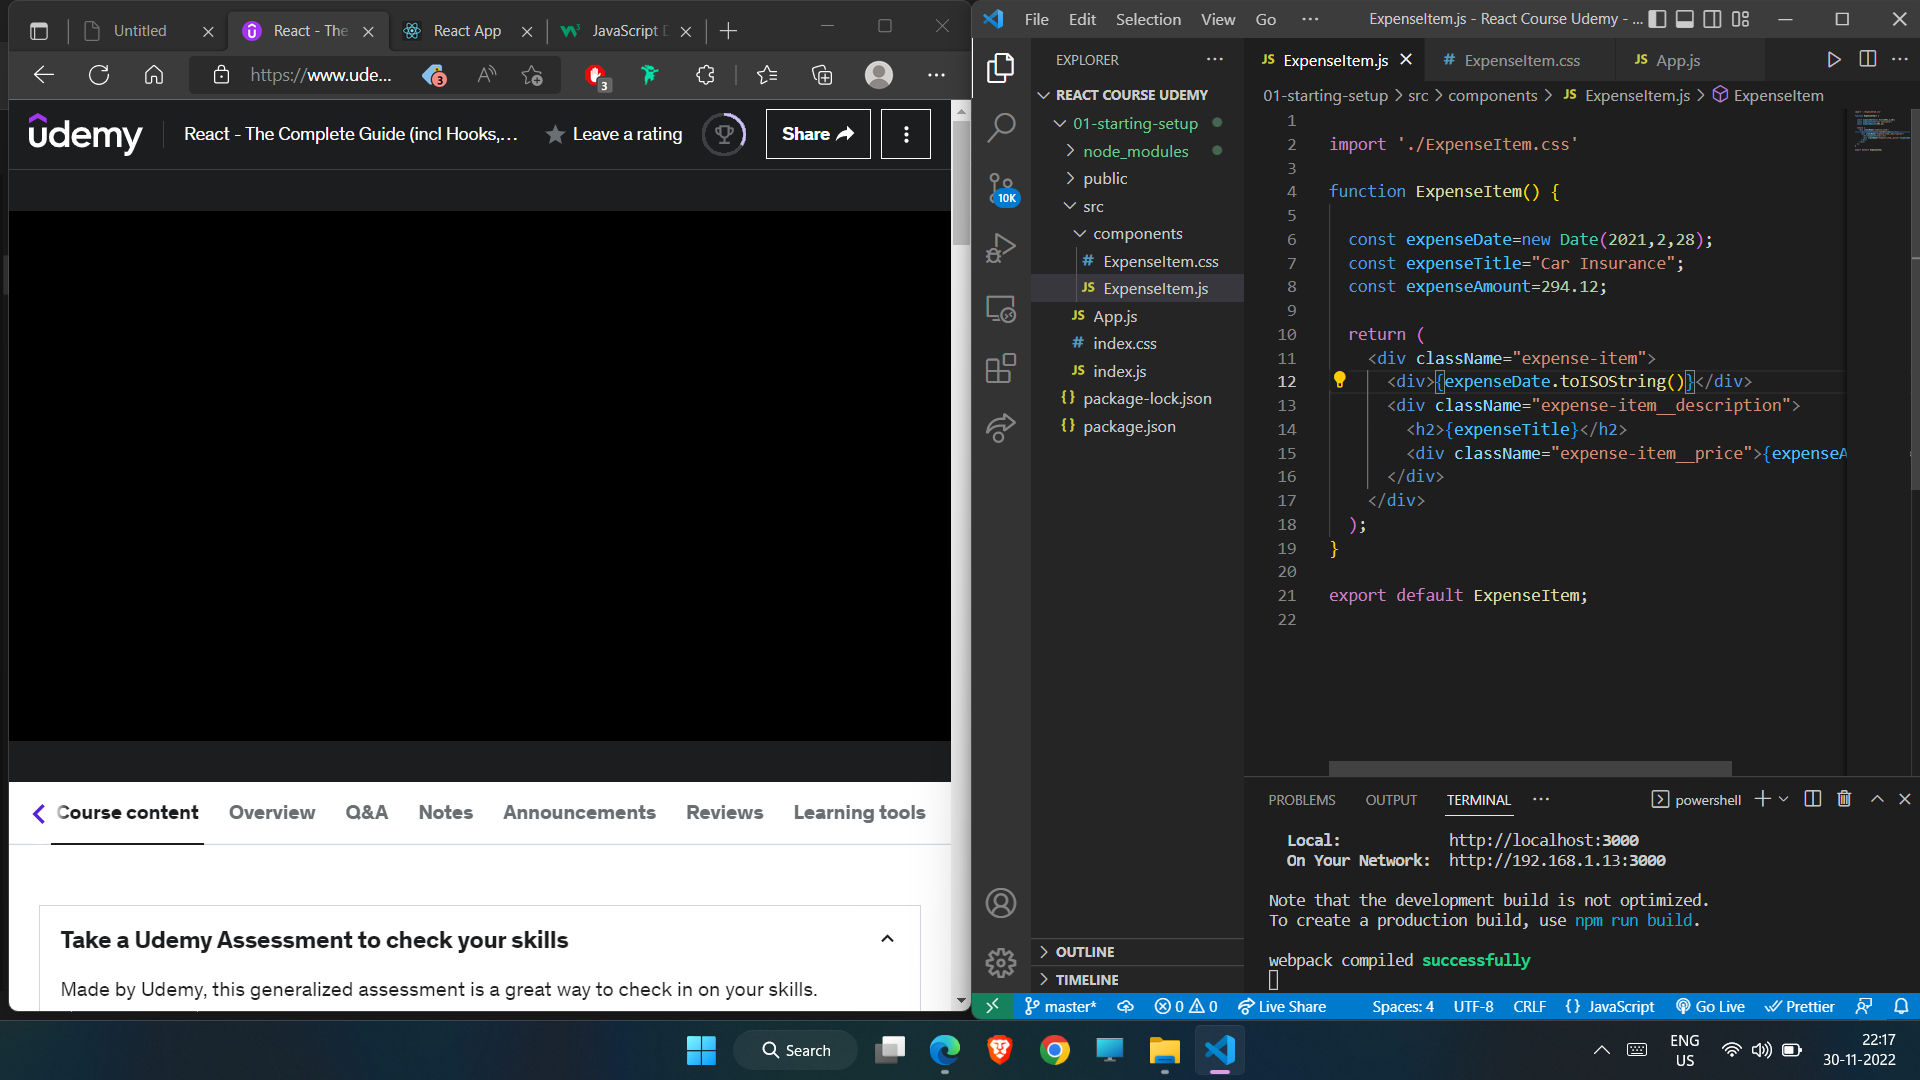Click browser refresh button

(x=99, y=75)
